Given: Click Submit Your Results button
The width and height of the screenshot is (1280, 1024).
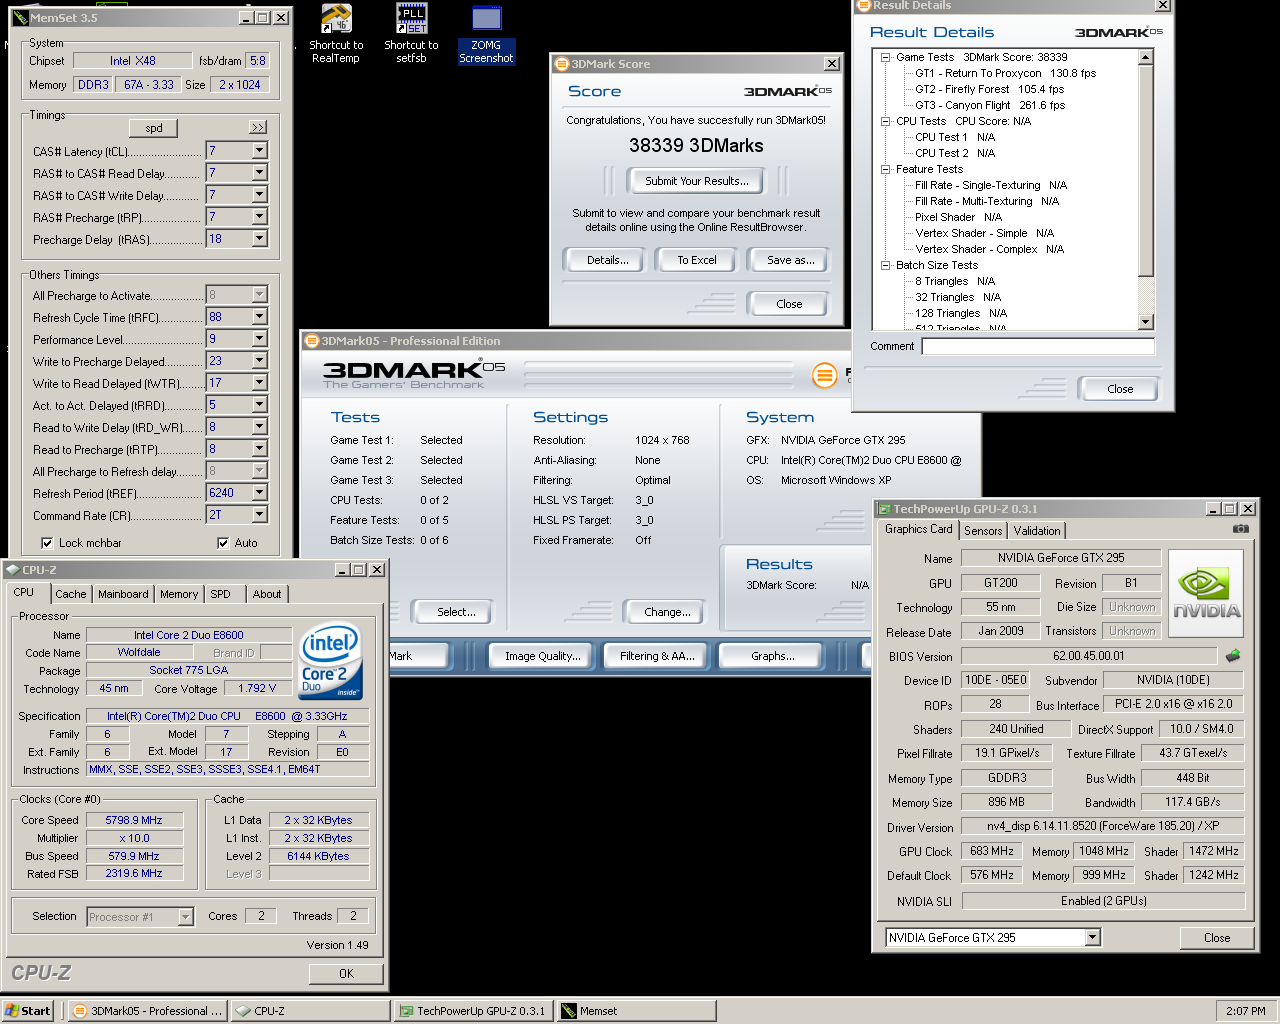Looking at the screenshot, I should pos(696,181).
